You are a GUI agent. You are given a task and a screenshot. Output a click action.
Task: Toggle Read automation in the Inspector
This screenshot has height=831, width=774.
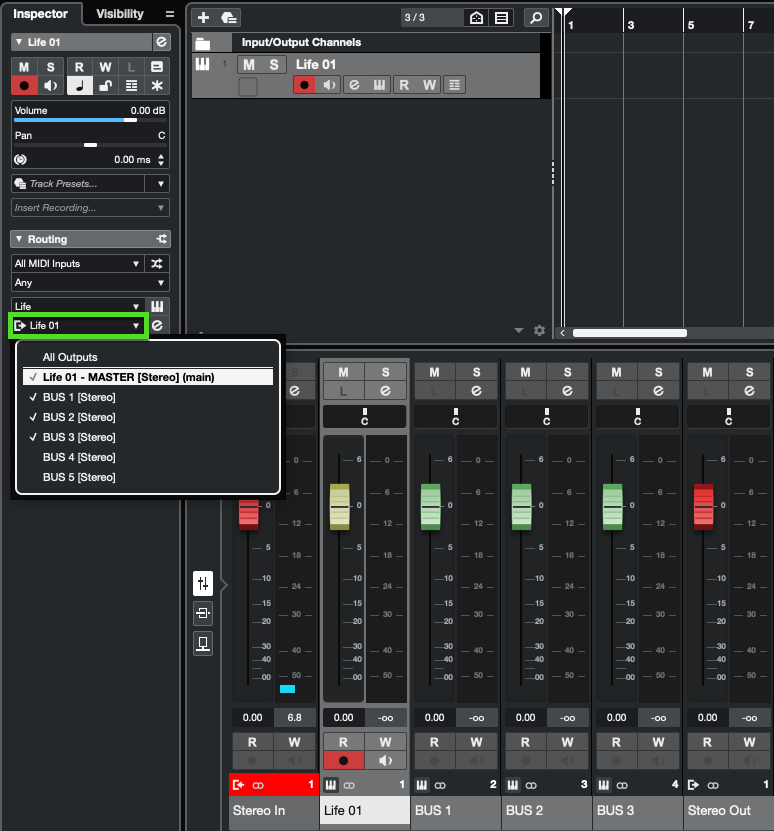[80, 67]
